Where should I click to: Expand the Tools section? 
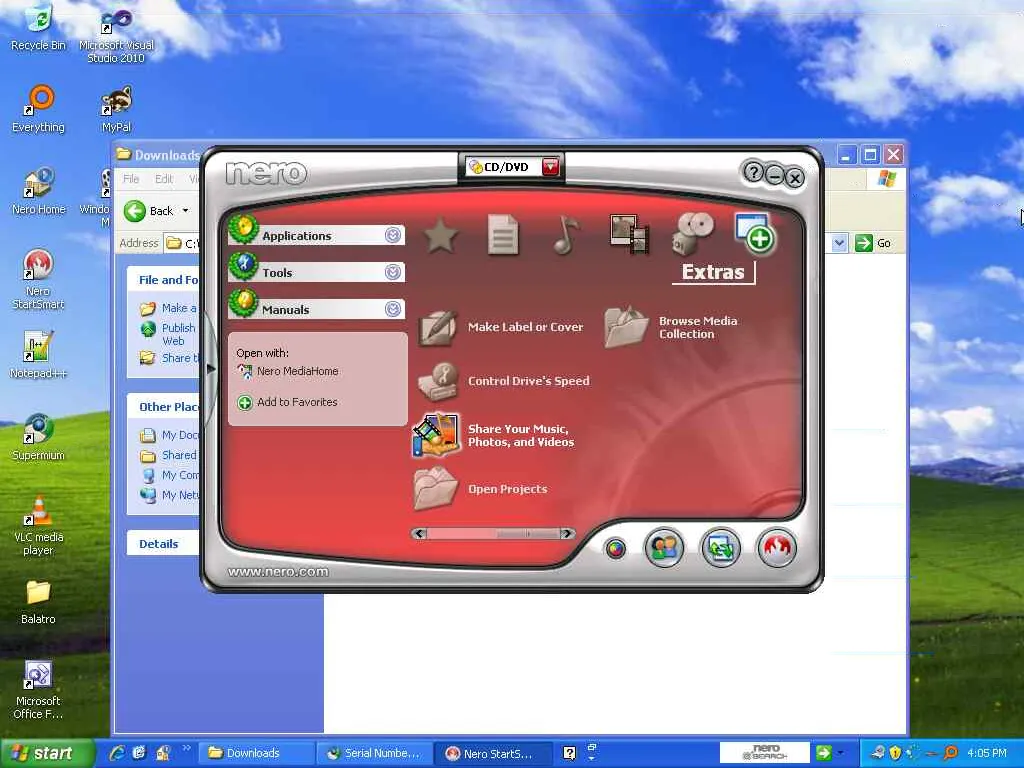tap(392, 272)
